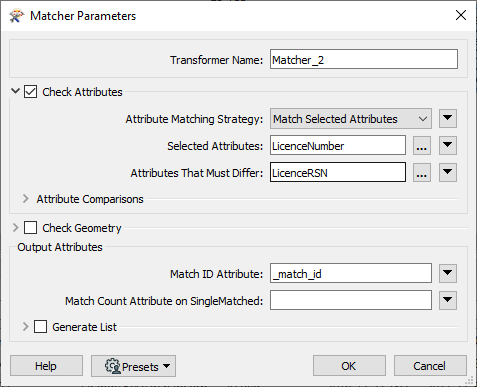The image size is (477, 387).
Task: Expand the Check Geometry section chevron
Action: 15,228
